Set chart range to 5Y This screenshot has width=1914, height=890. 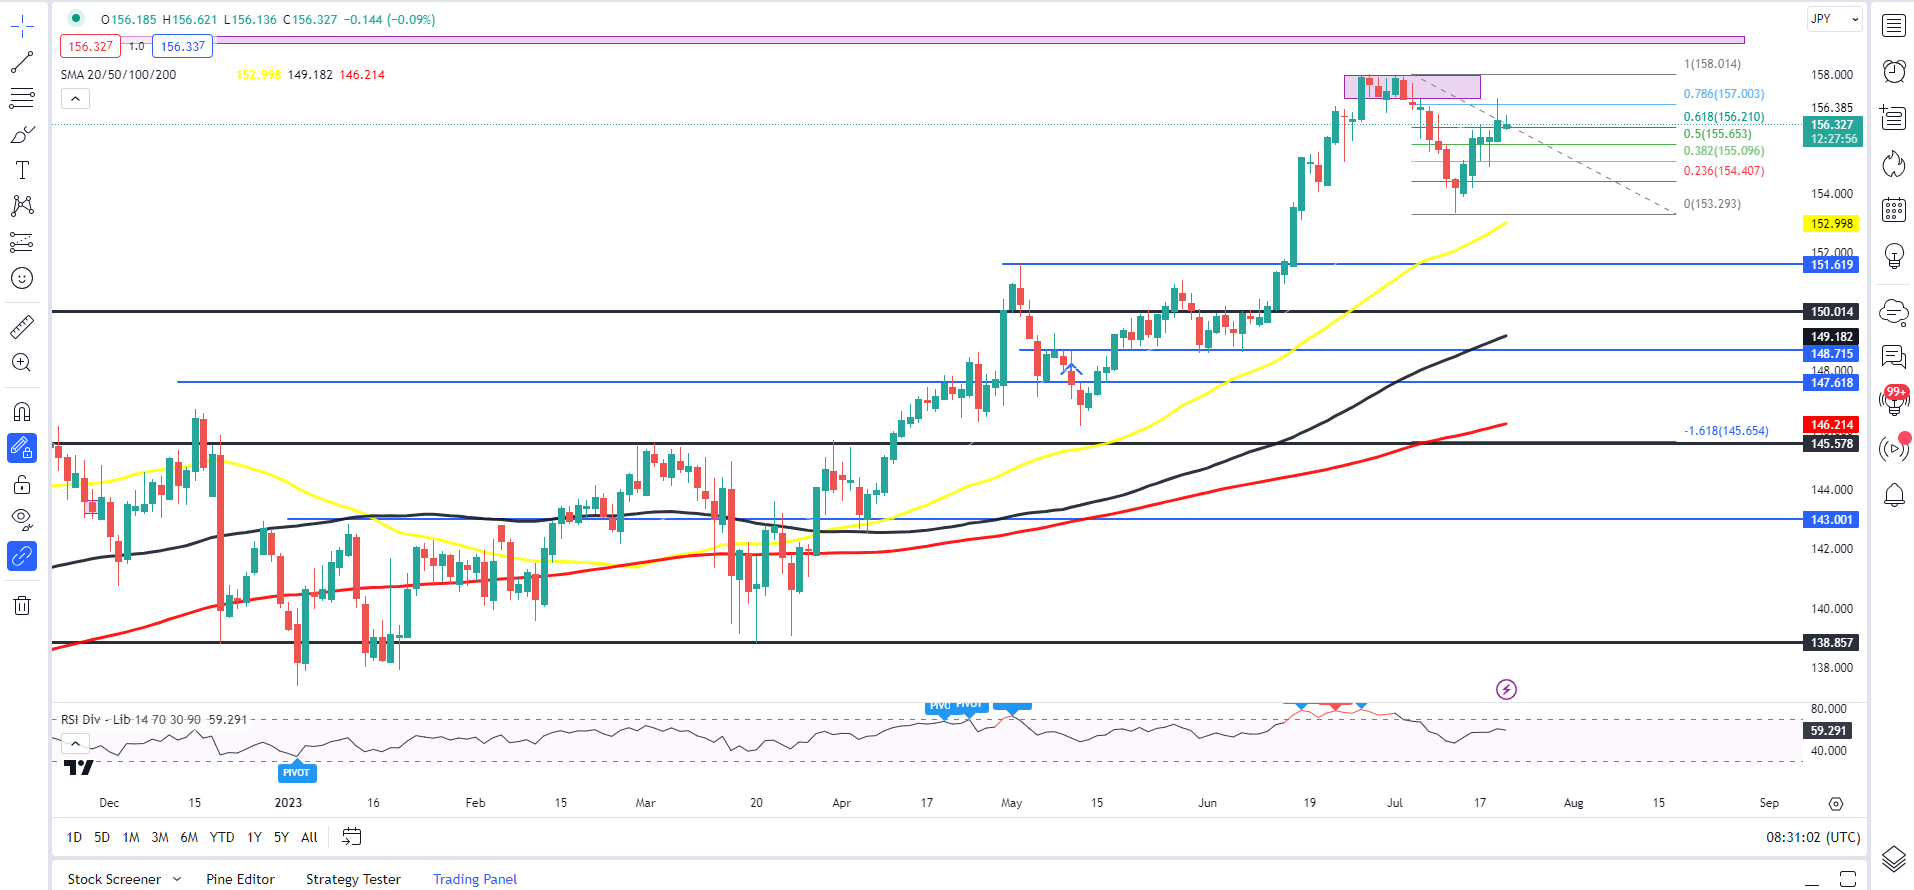(281, 837)
